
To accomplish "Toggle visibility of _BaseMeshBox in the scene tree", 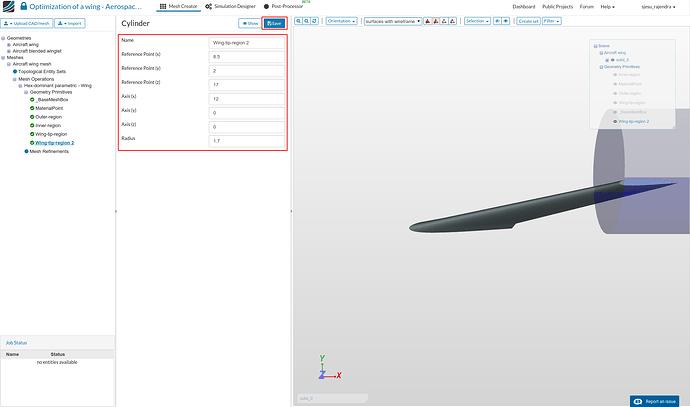I will click(x=615, y=112).
